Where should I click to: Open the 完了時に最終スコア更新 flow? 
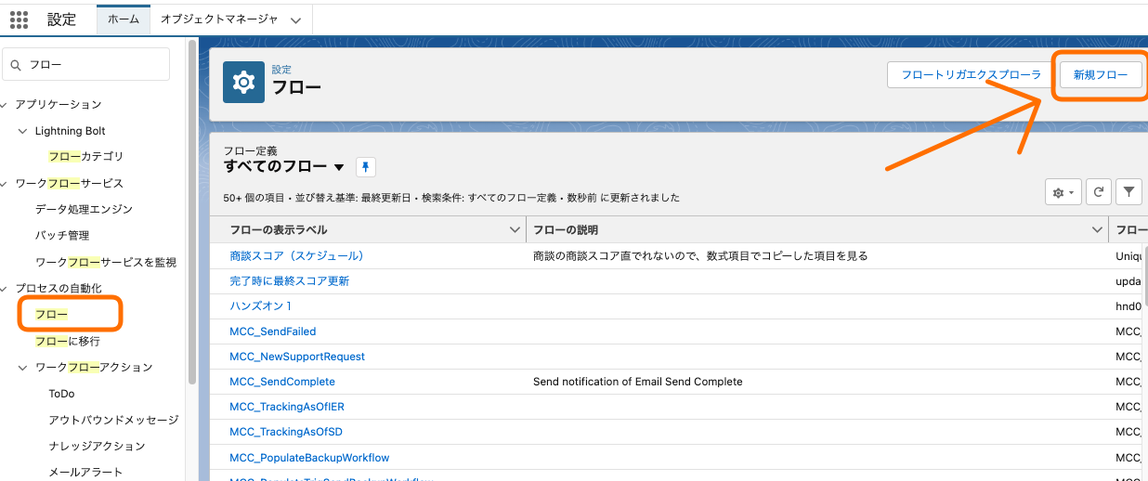pos(289,281)
